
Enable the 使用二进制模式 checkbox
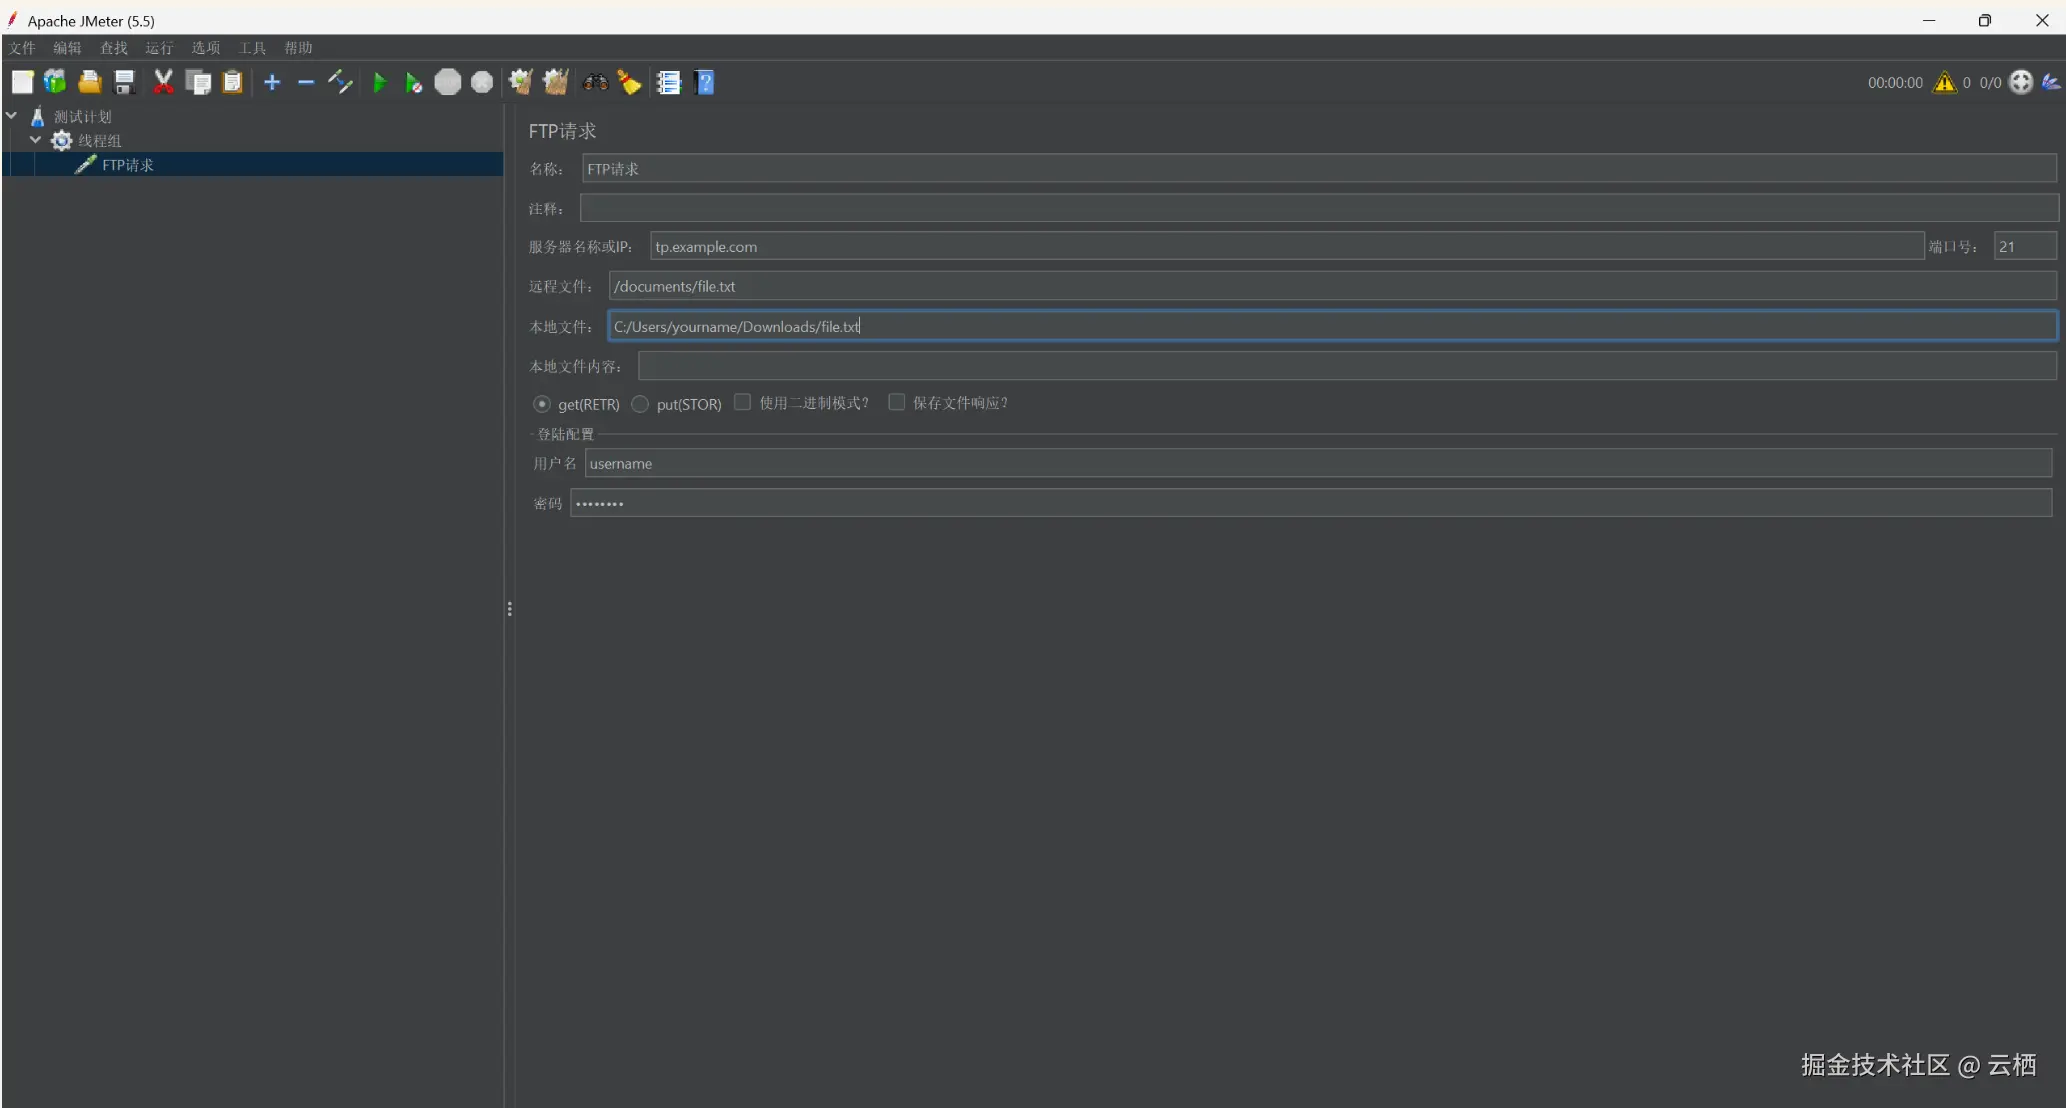coord(742,402)
